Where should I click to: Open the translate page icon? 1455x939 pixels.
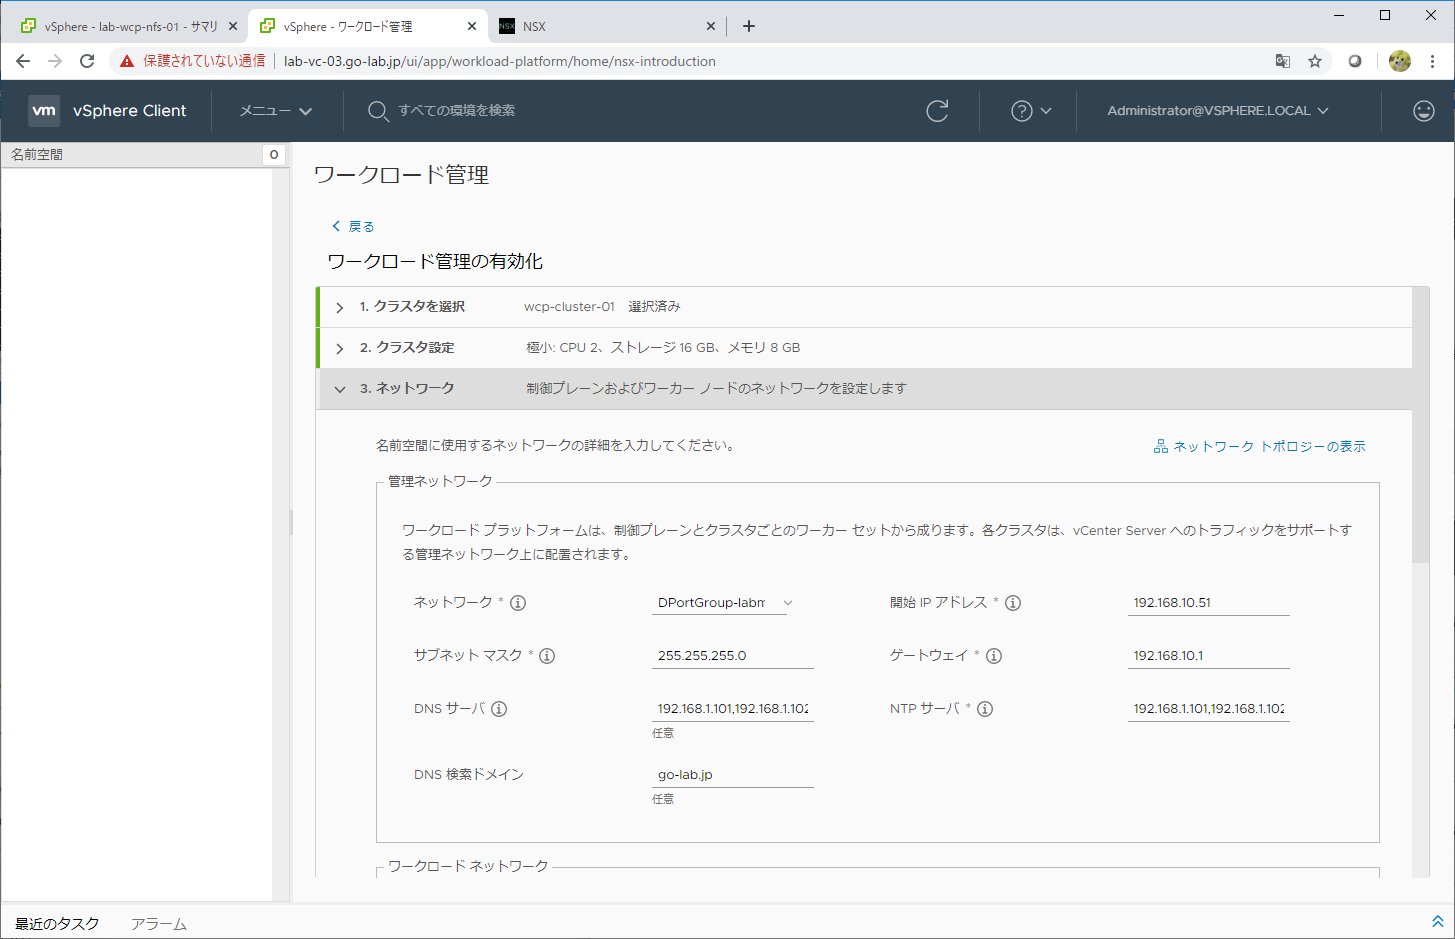[x=1283, y=61]
